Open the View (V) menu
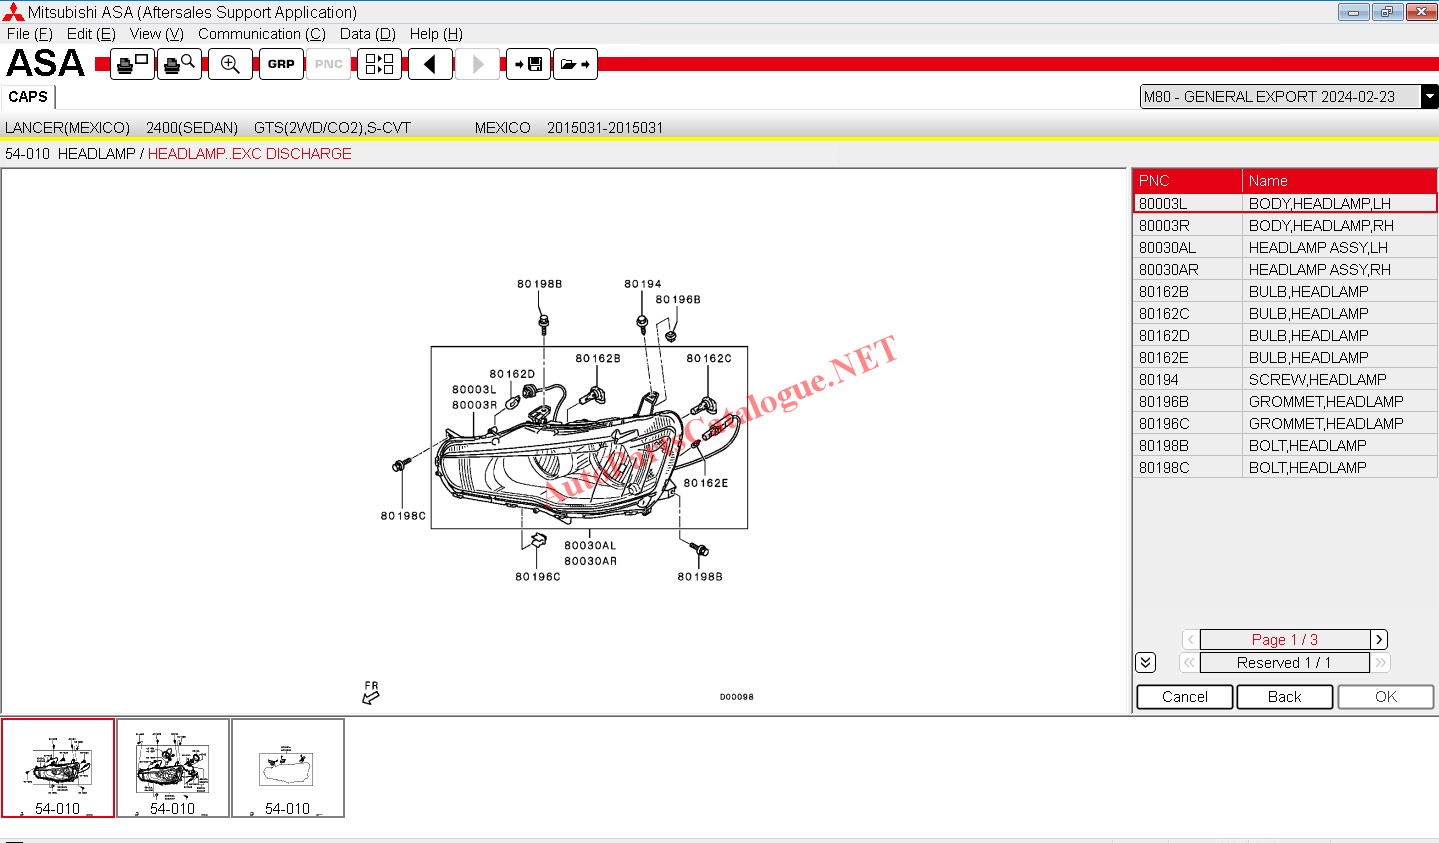The width and height of the screenshot is (1439, 843). (x=157, y=33)
